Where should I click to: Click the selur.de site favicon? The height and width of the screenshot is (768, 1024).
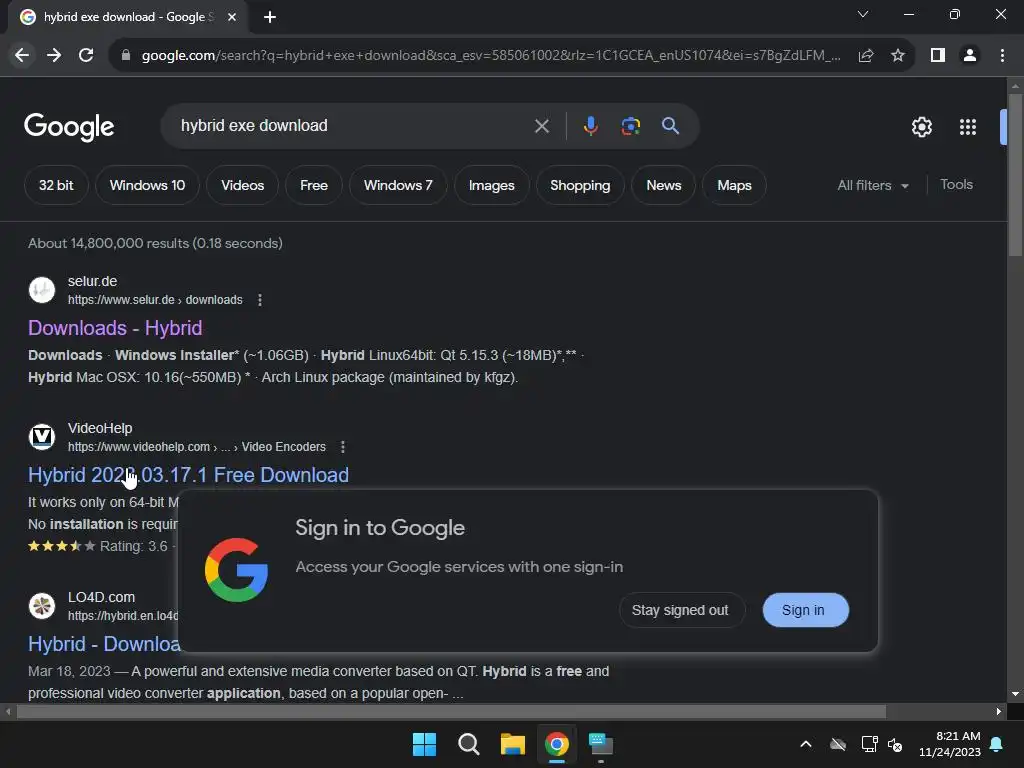click(42, 290)
